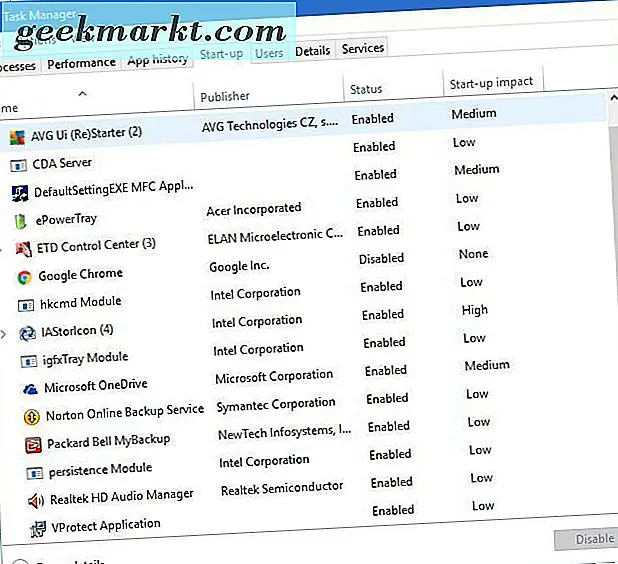Click the Microsoft OneDrive cloud icon
This screenshot has width=618, height=564.
pos(29,388)
